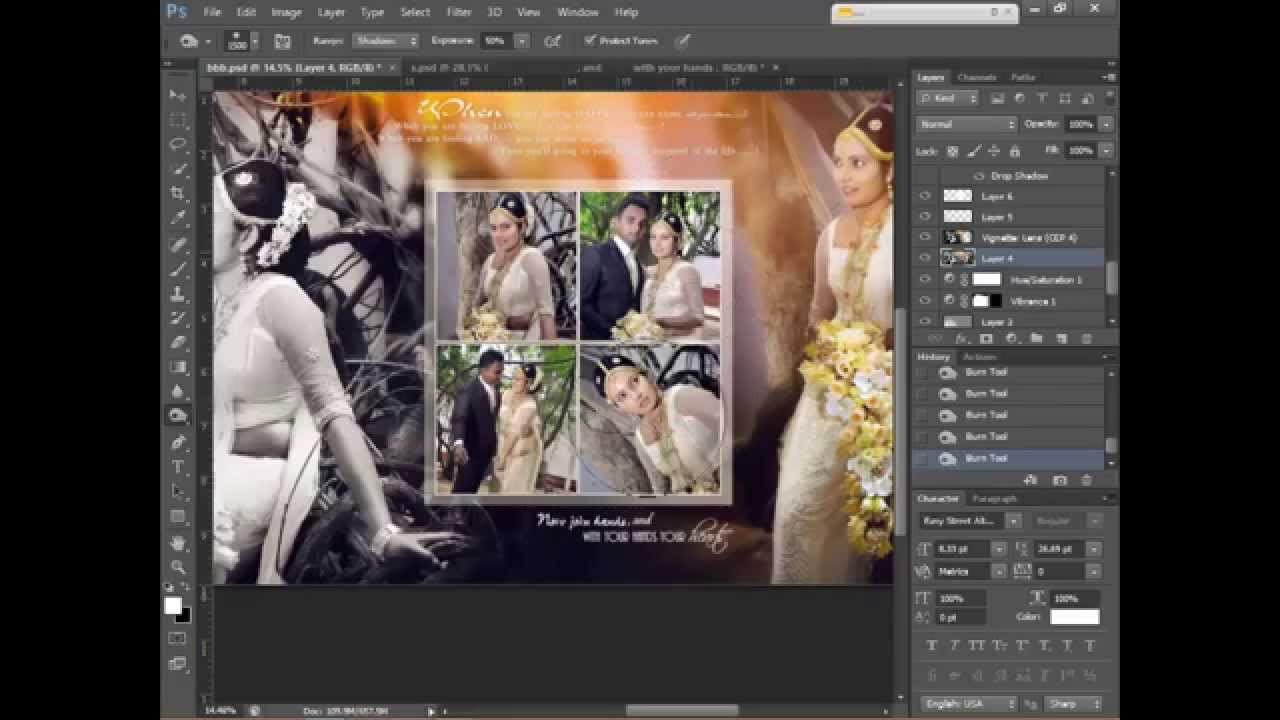Toggle Drop Shadow effect visibility
This screenshot has width=1280, height=720.
click(x=979, y=176)
